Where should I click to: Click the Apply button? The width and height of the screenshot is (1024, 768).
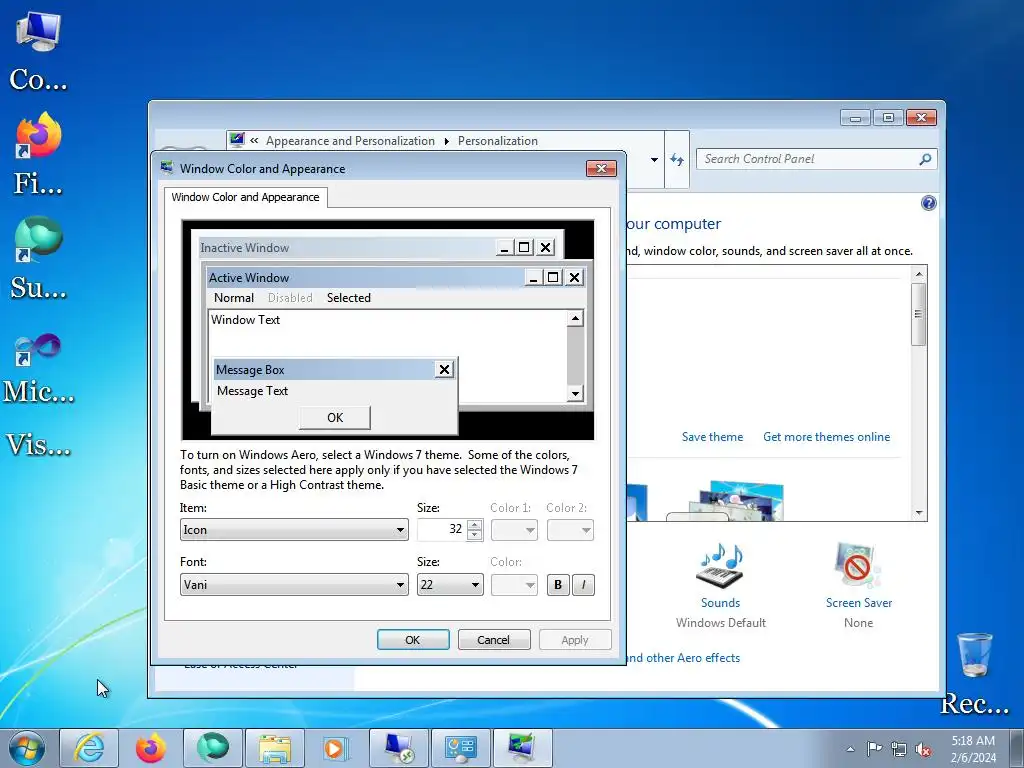(575, 640)
